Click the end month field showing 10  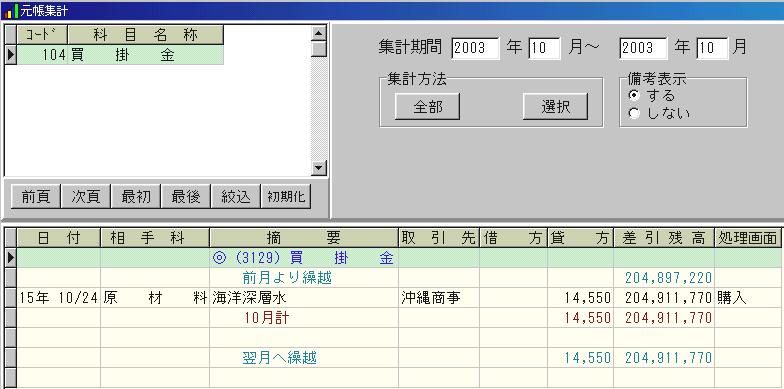point(712,48)
